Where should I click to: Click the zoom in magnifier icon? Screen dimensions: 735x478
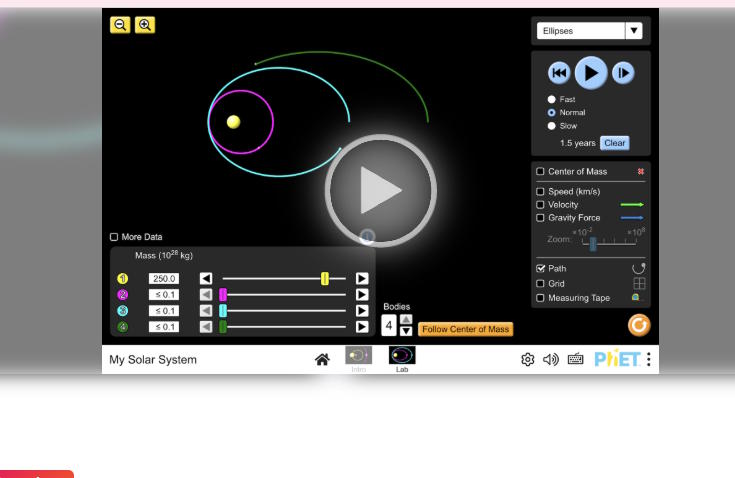145,26
